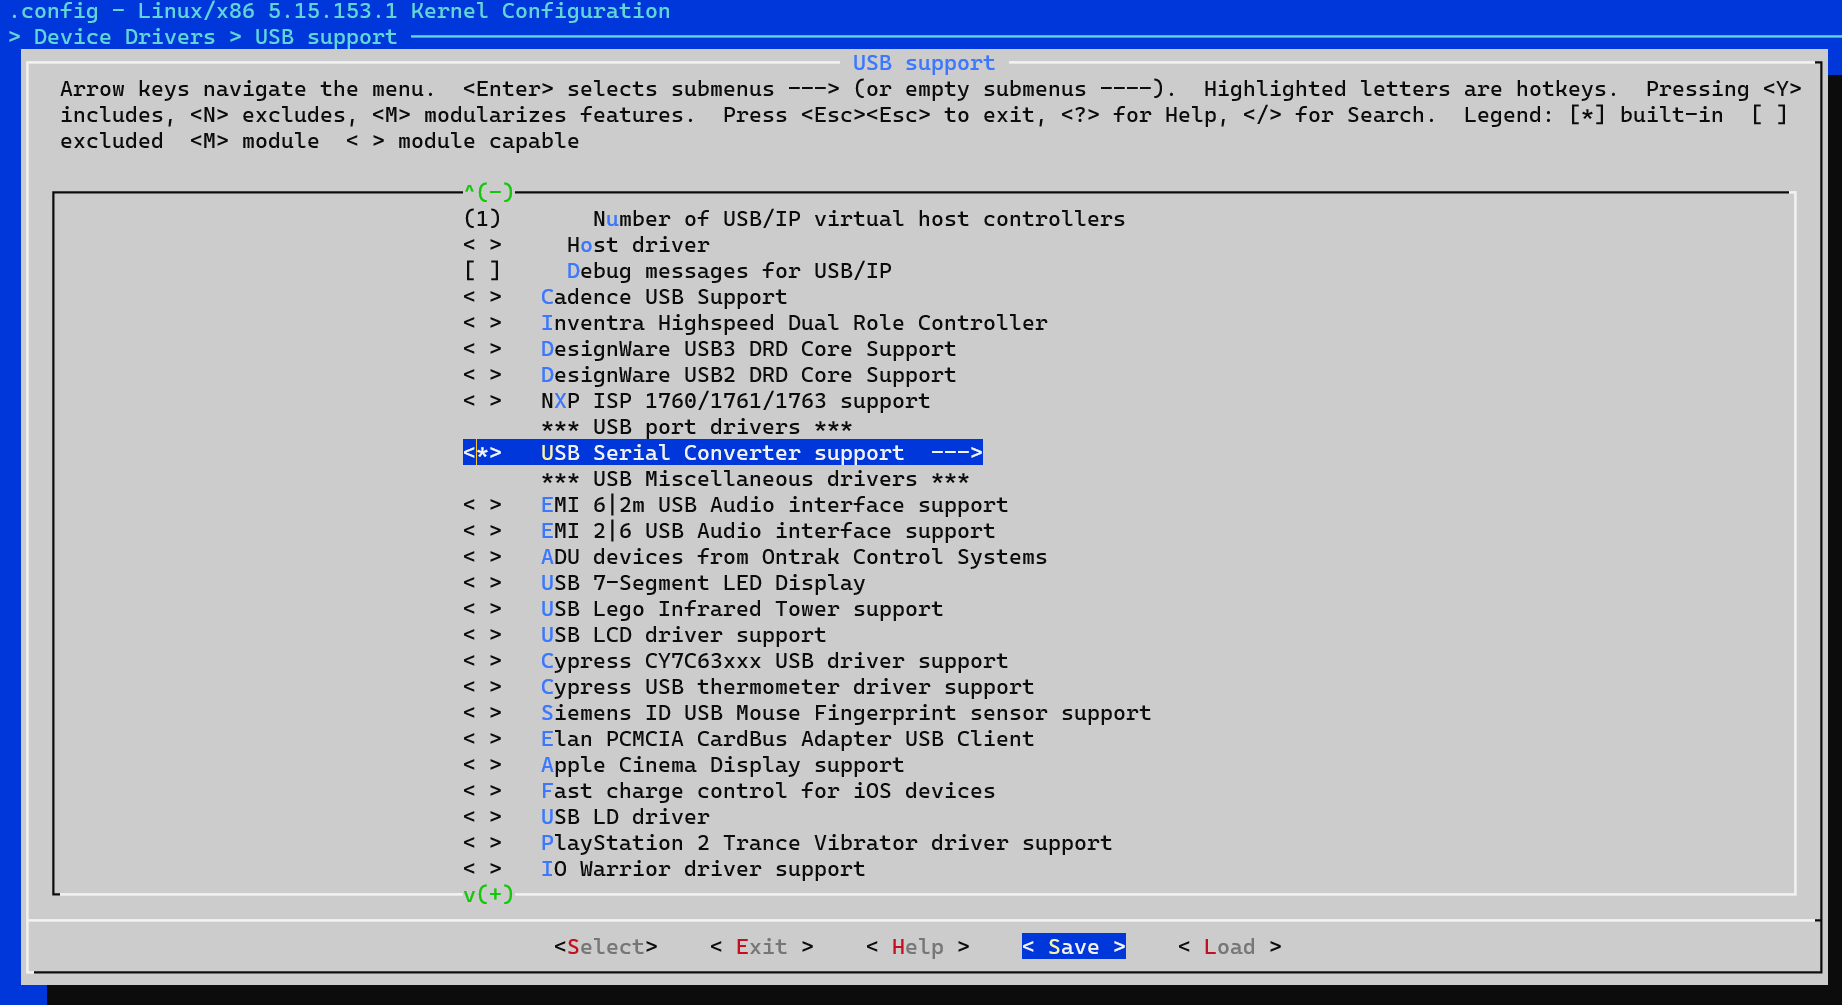The width and height of the screenshot is (1842, 1005).
Task: Select USB LD driver entry
Action: 586,817
